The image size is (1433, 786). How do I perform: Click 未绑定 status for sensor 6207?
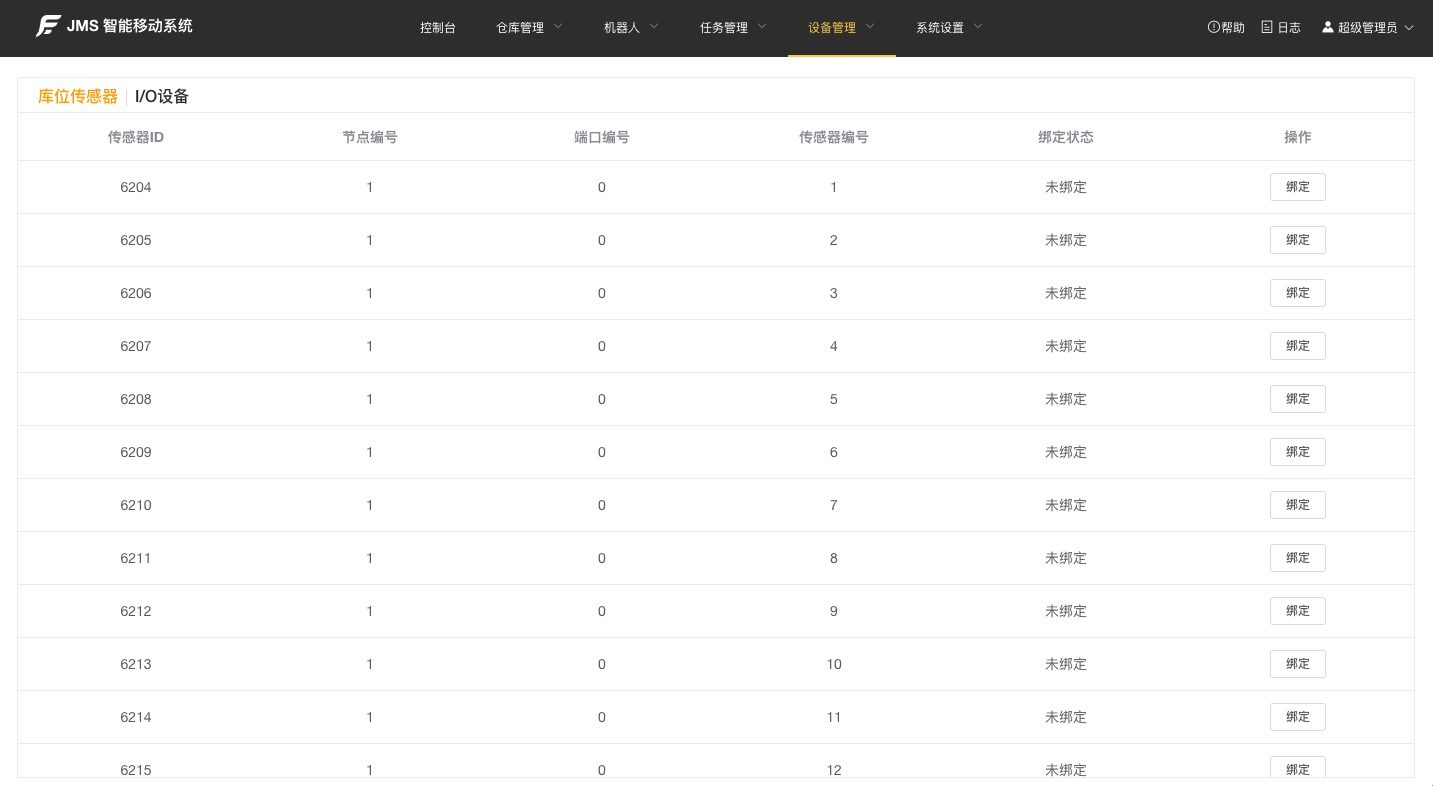[1066, 346]
